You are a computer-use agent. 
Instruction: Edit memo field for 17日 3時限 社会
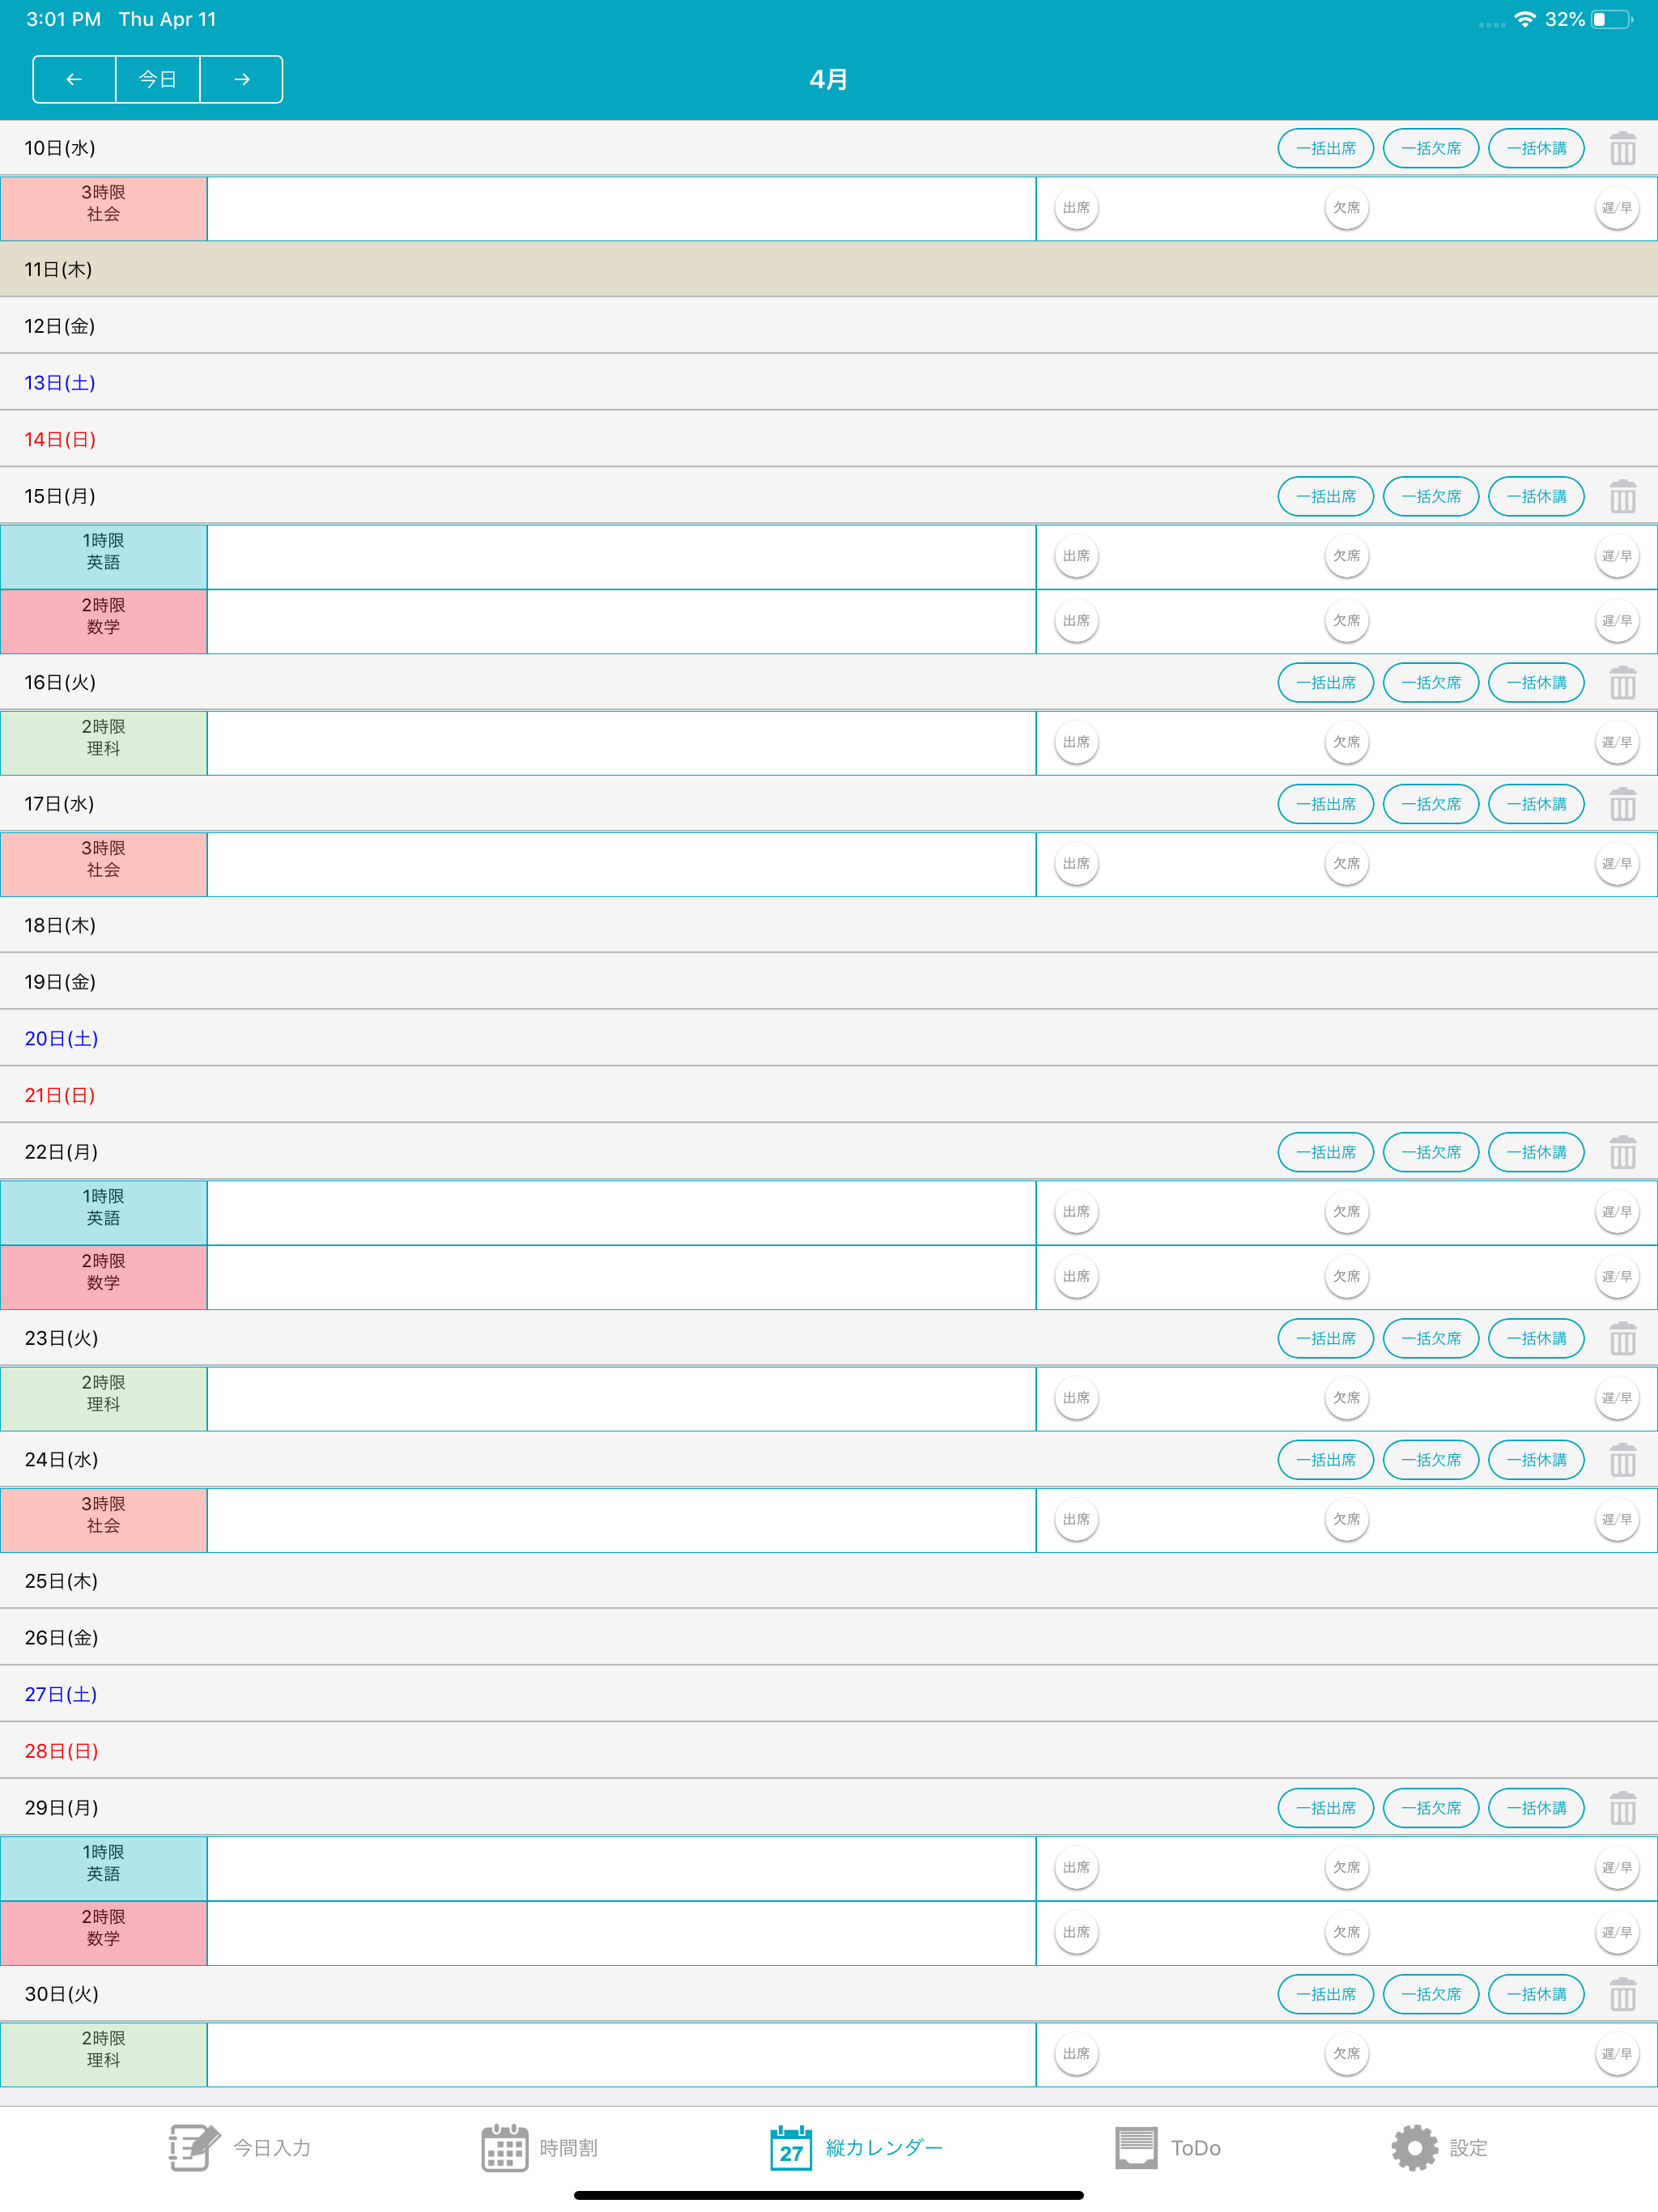pyautogui.click(x=621, y=864)
